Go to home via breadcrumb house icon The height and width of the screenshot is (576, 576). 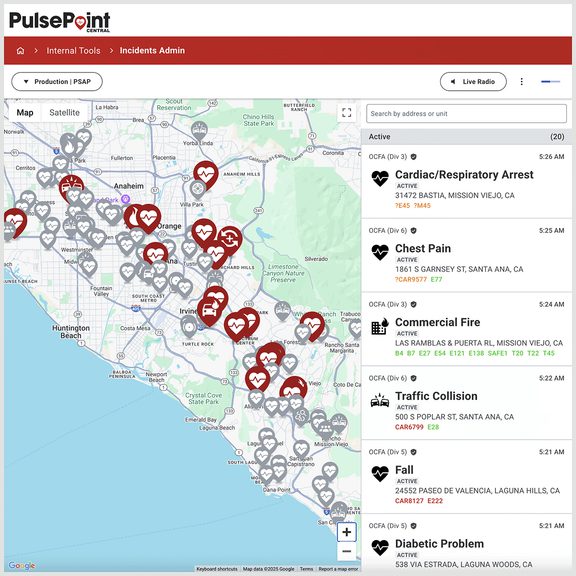pos(21,51)
